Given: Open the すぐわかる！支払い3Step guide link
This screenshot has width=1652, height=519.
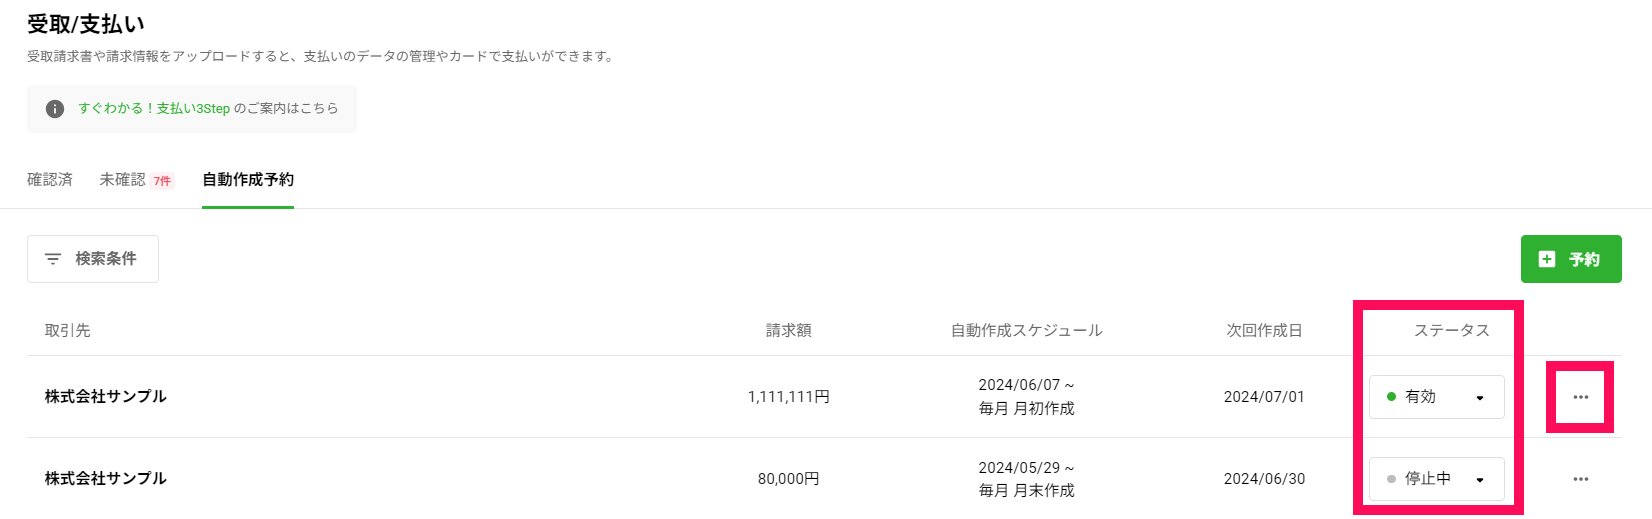Looking at the screenshot, I should point(154,109).
